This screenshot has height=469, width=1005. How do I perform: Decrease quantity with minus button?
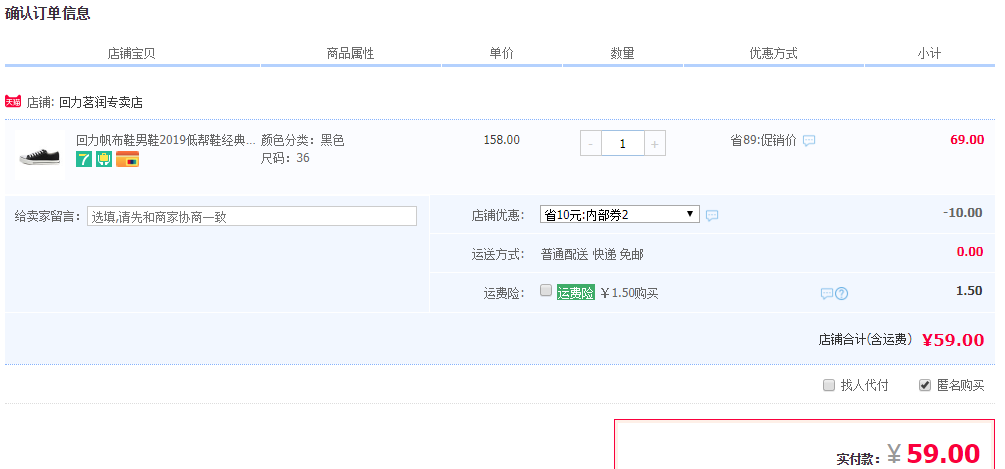pyautogui.click(x=590, y=144)
